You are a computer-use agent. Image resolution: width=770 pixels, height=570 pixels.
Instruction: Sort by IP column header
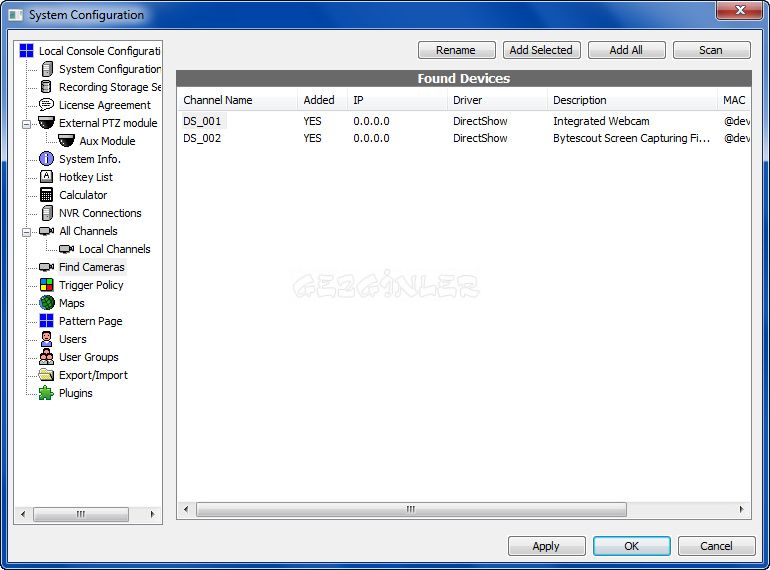[397, 100]
